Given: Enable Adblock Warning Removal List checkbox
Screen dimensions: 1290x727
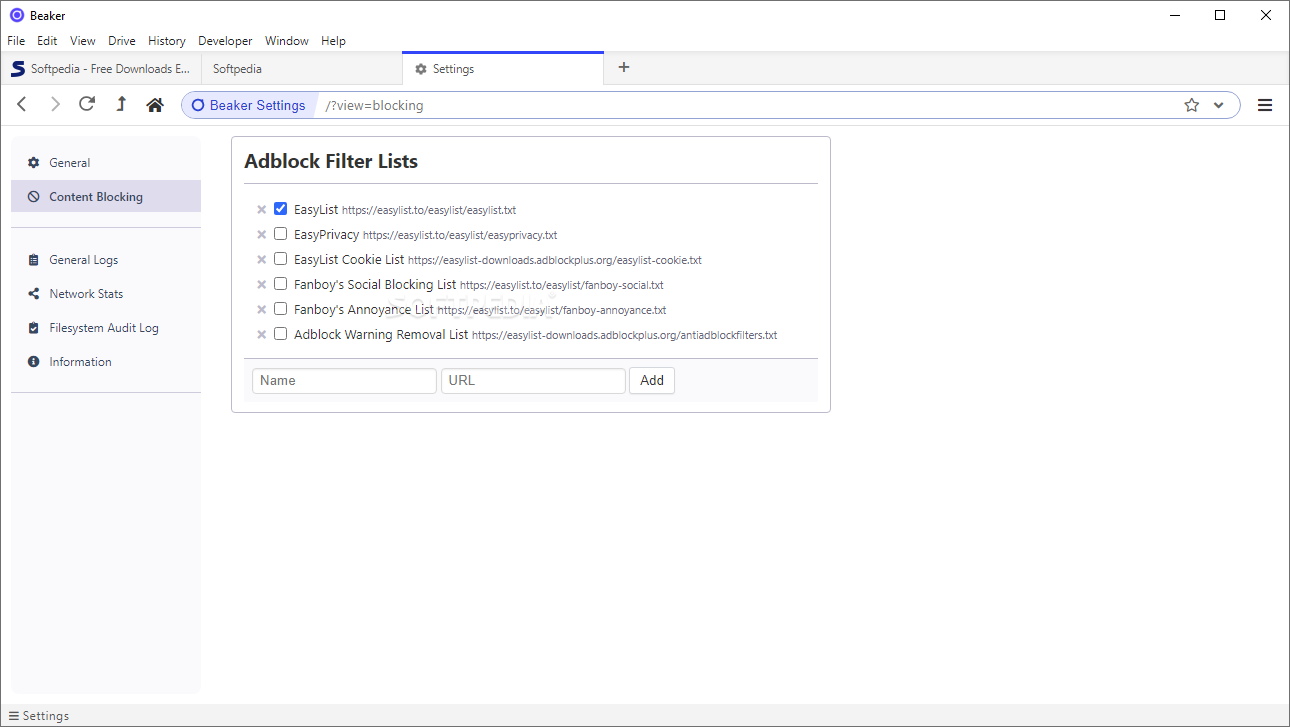Looking at the screenshot, I should pos(281,334).
